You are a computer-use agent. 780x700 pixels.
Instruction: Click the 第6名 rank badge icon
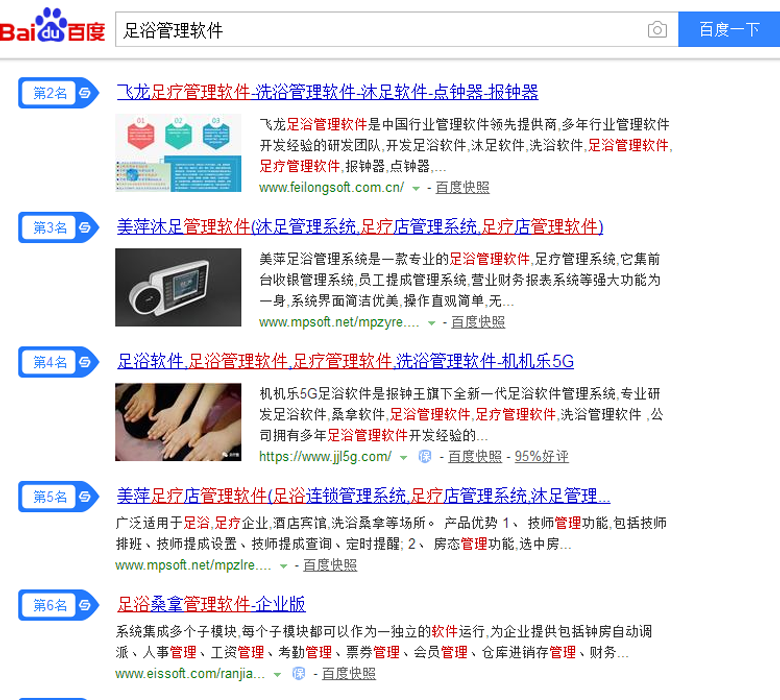(59, 605)
